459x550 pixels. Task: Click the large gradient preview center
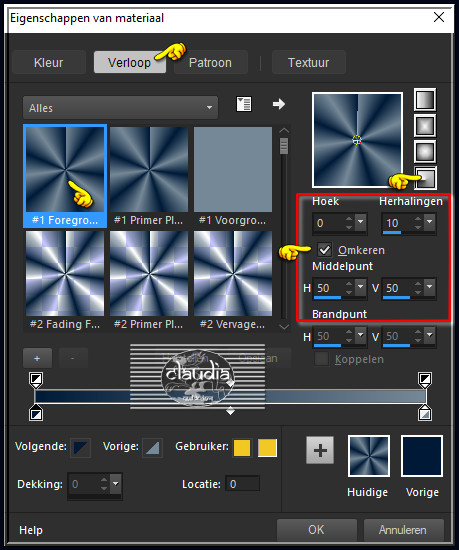click(357, 140)
